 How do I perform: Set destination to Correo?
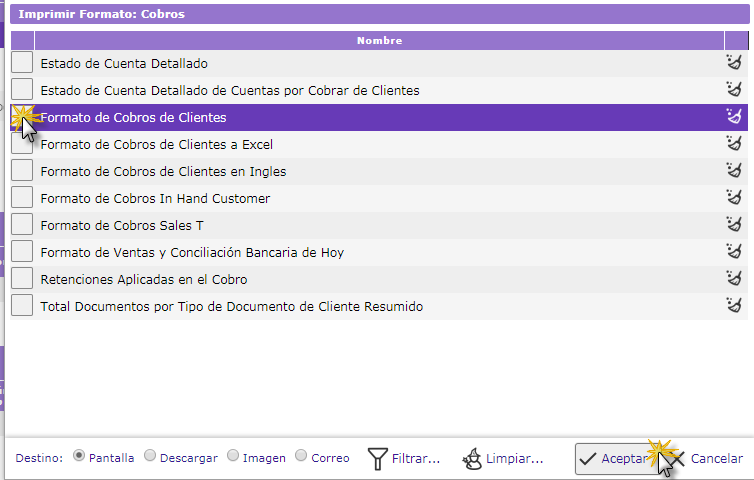tap(303, 456)
